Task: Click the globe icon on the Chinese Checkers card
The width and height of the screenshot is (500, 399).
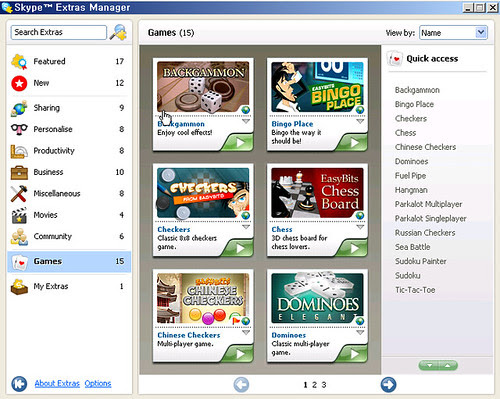Action: pyautogui.click(x=246, y=321)
